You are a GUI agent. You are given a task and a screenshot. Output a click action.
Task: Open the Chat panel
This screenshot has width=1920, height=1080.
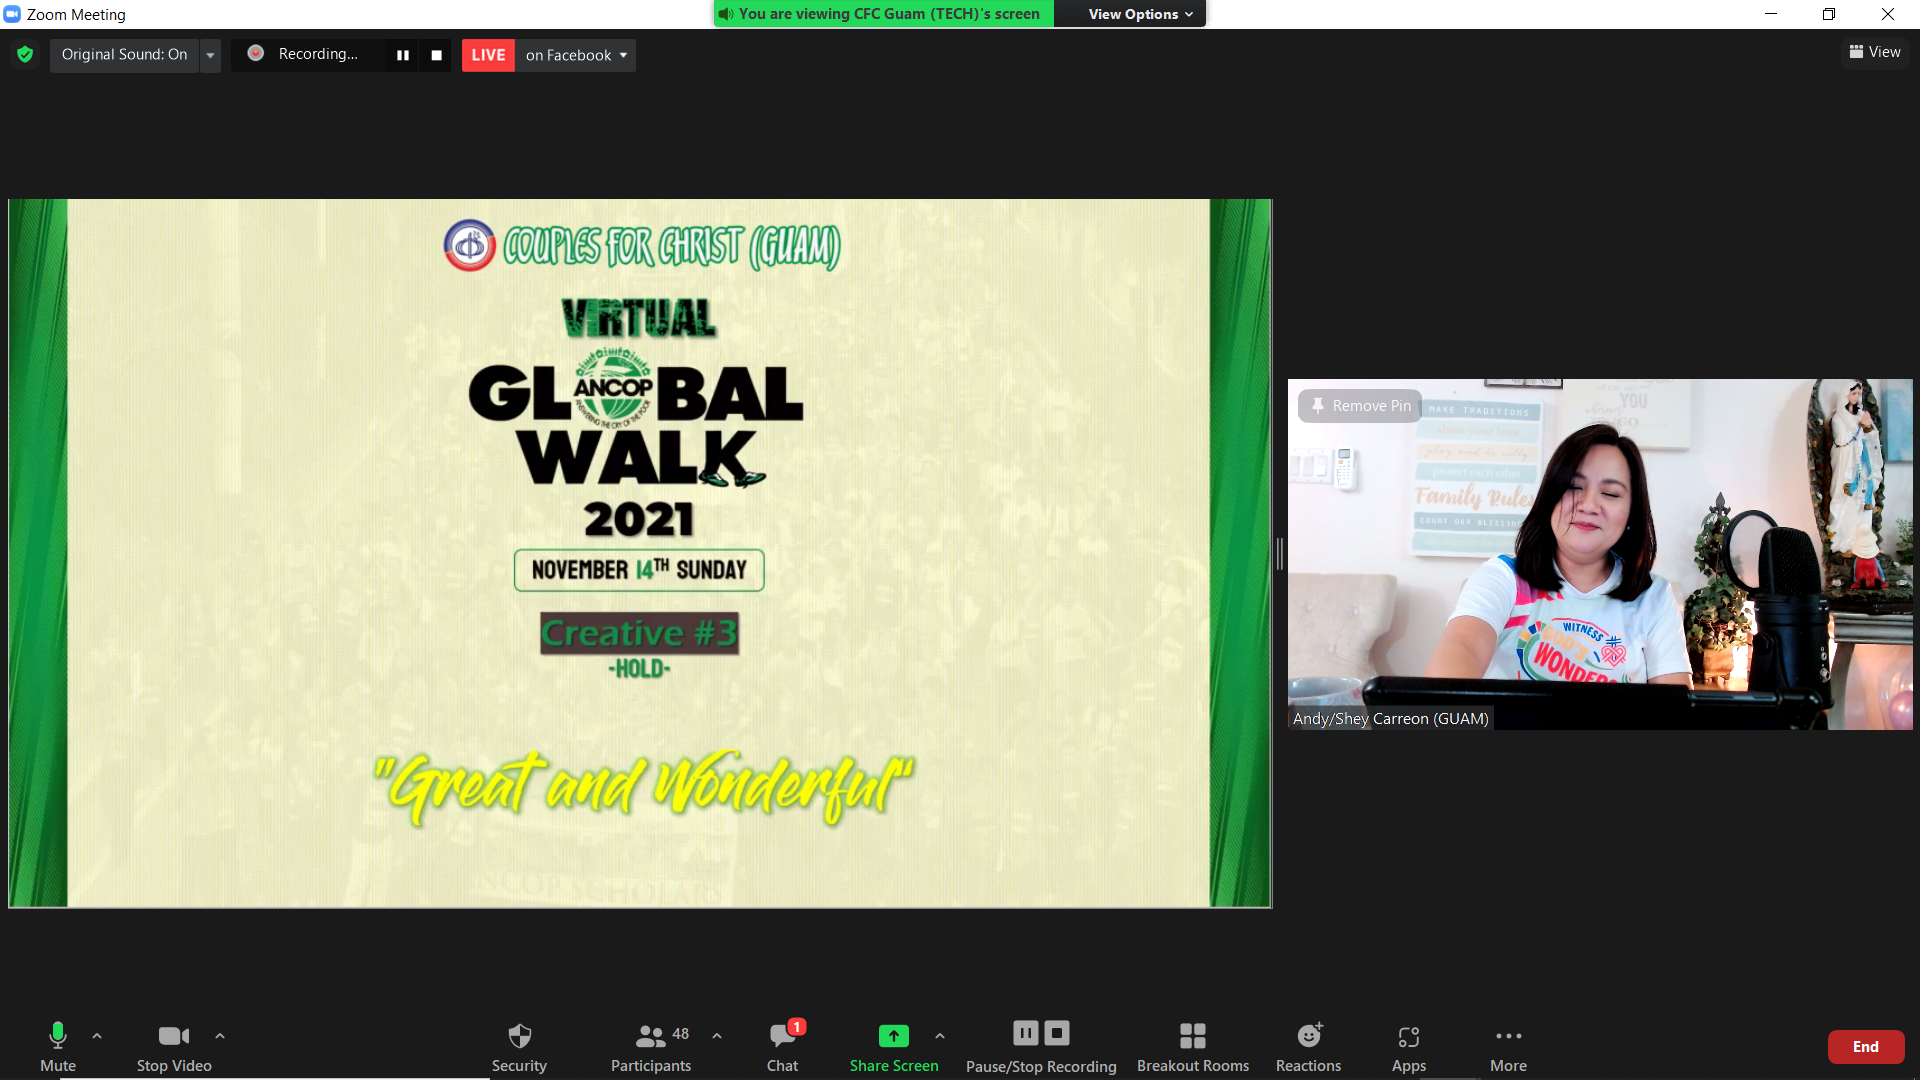783,1046
